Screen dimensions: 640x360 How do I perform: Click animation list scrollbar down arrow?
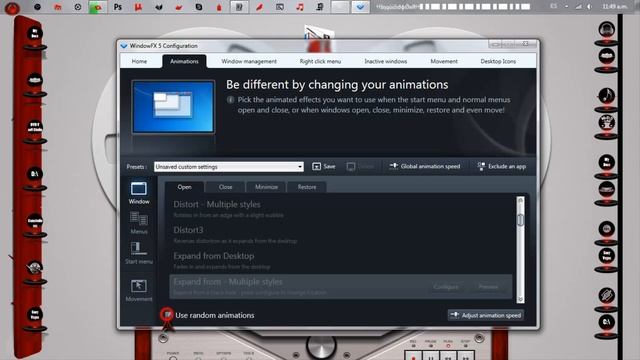[520, 299]
